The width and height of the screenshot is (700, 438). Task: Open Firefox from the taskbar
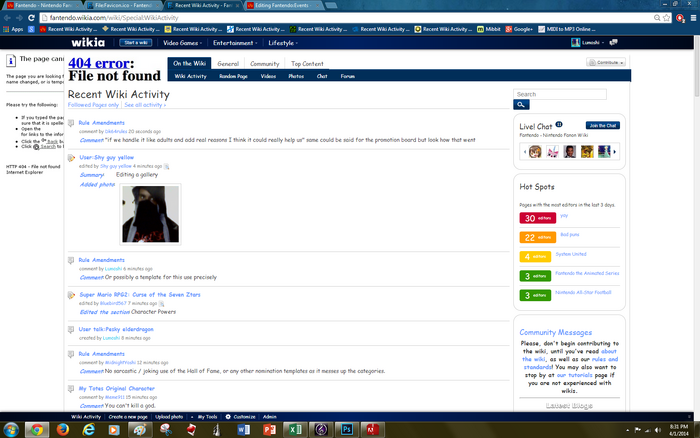(63, 430)
